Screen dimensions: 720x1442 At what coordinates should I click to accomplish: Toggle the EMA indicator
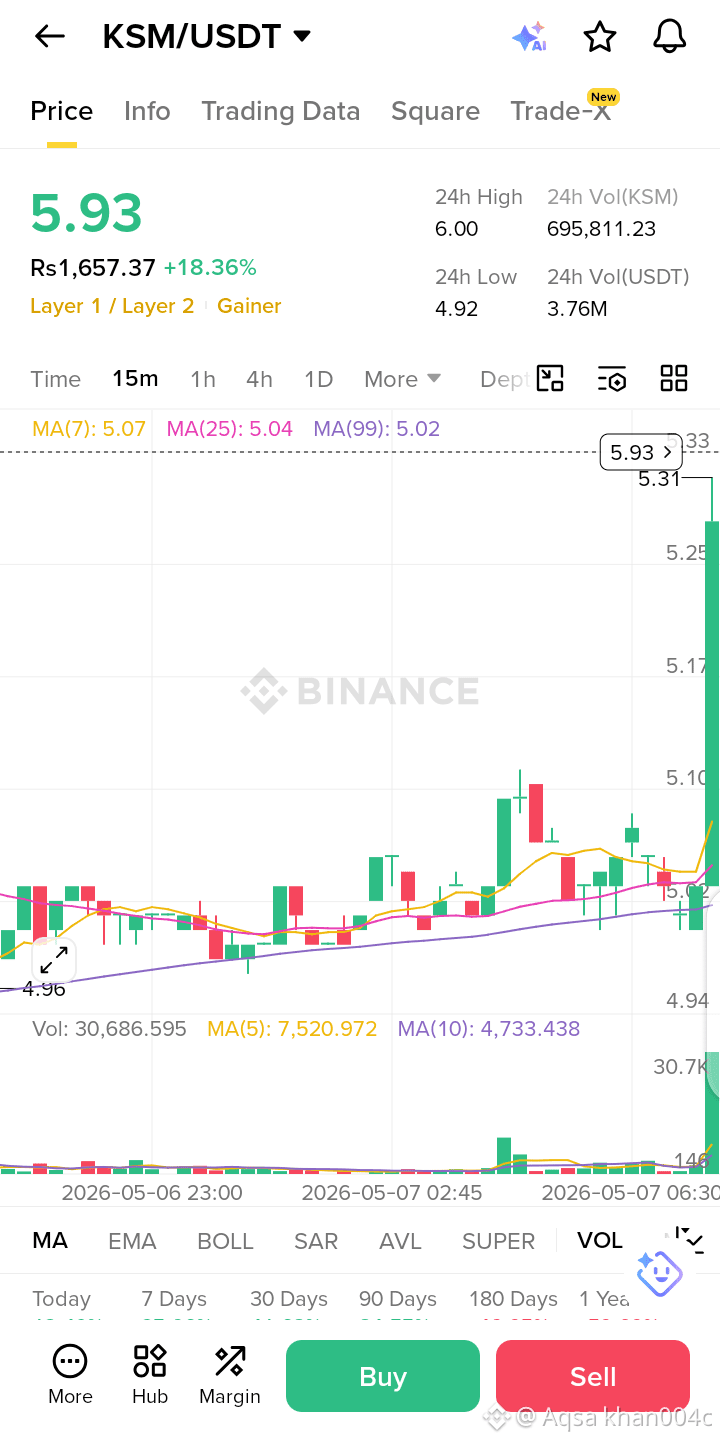click(132, 1241)
